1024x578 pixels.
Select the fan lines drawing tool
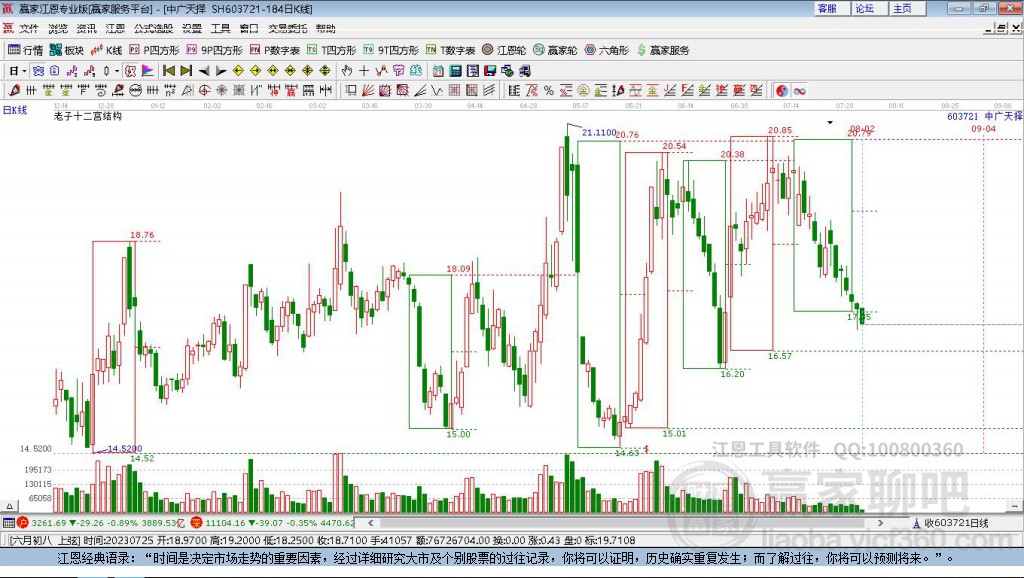point(368,90)
